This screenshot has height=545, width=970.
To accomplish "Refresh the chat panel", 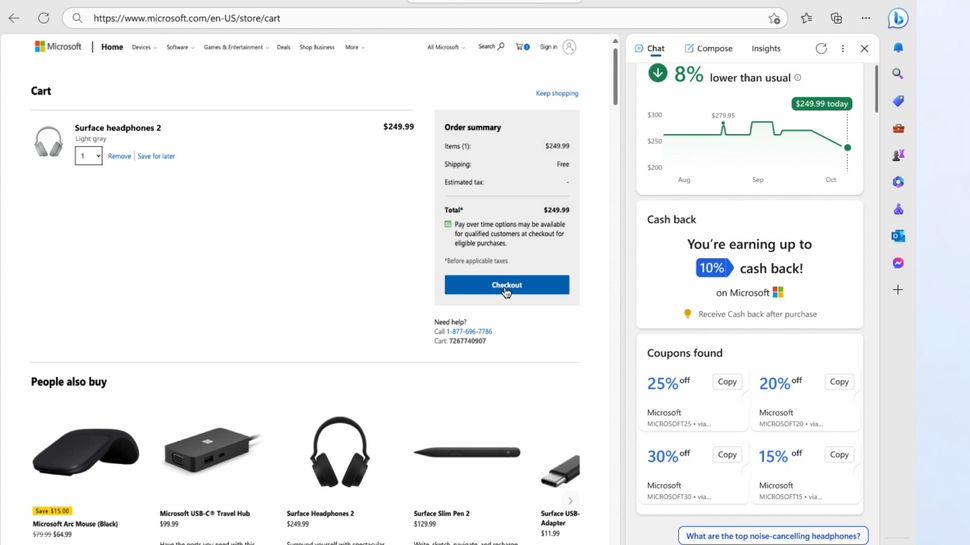I will (821, 48).
